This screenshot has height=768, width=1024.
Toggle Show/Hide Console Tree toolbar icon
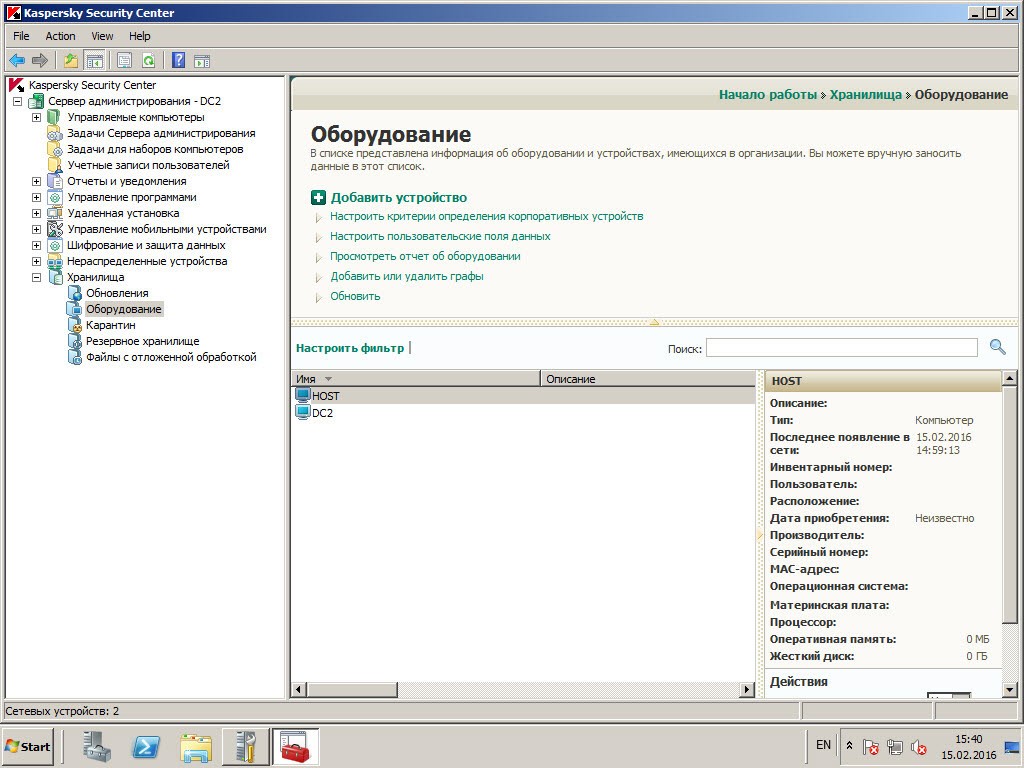95,61
